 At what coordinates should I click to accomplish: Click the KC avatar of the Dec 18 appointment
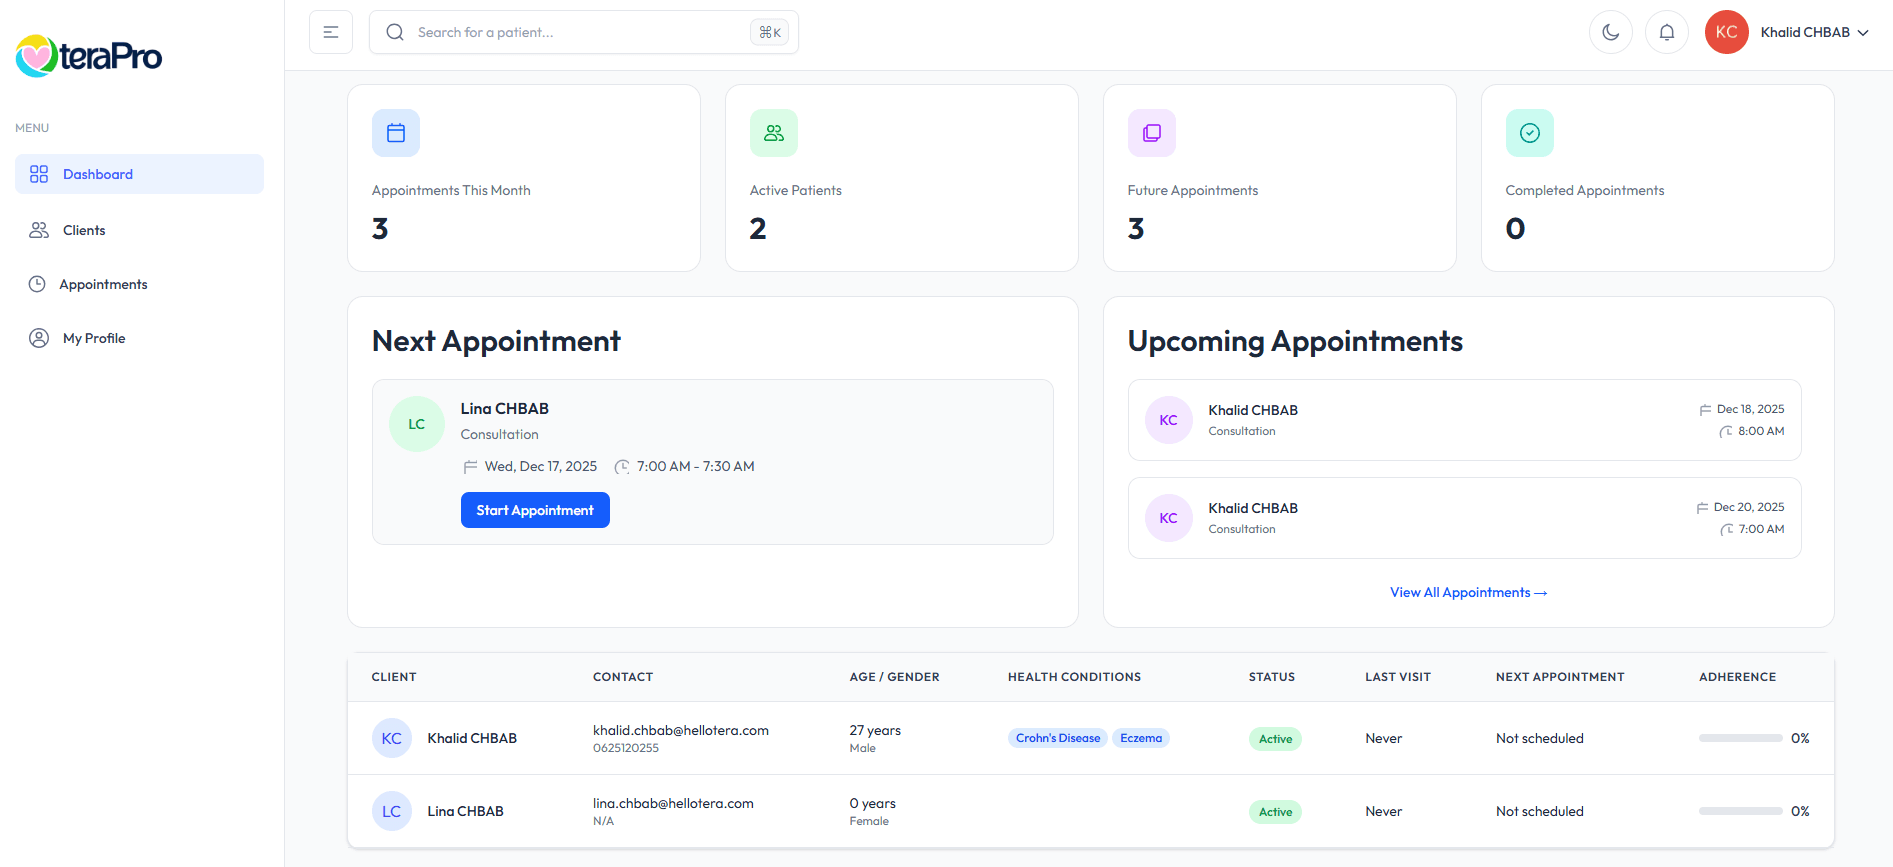click(1169, 420)
